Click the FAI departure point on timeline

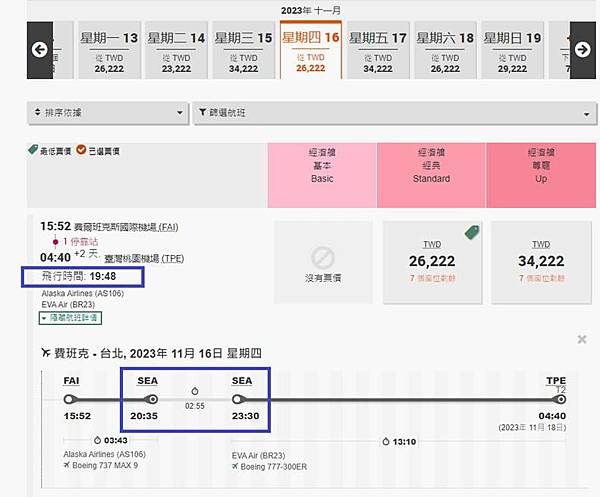(x=69, y=399)
